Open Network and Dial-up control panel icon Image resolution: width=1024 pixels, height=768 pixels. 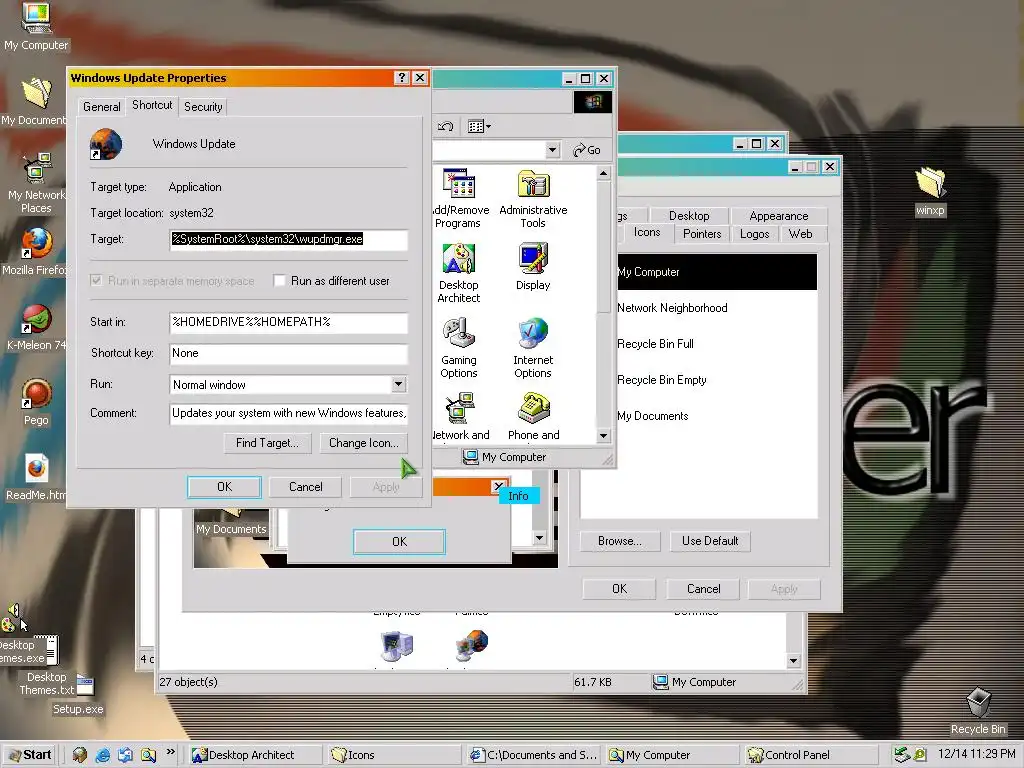coord(460,418)
